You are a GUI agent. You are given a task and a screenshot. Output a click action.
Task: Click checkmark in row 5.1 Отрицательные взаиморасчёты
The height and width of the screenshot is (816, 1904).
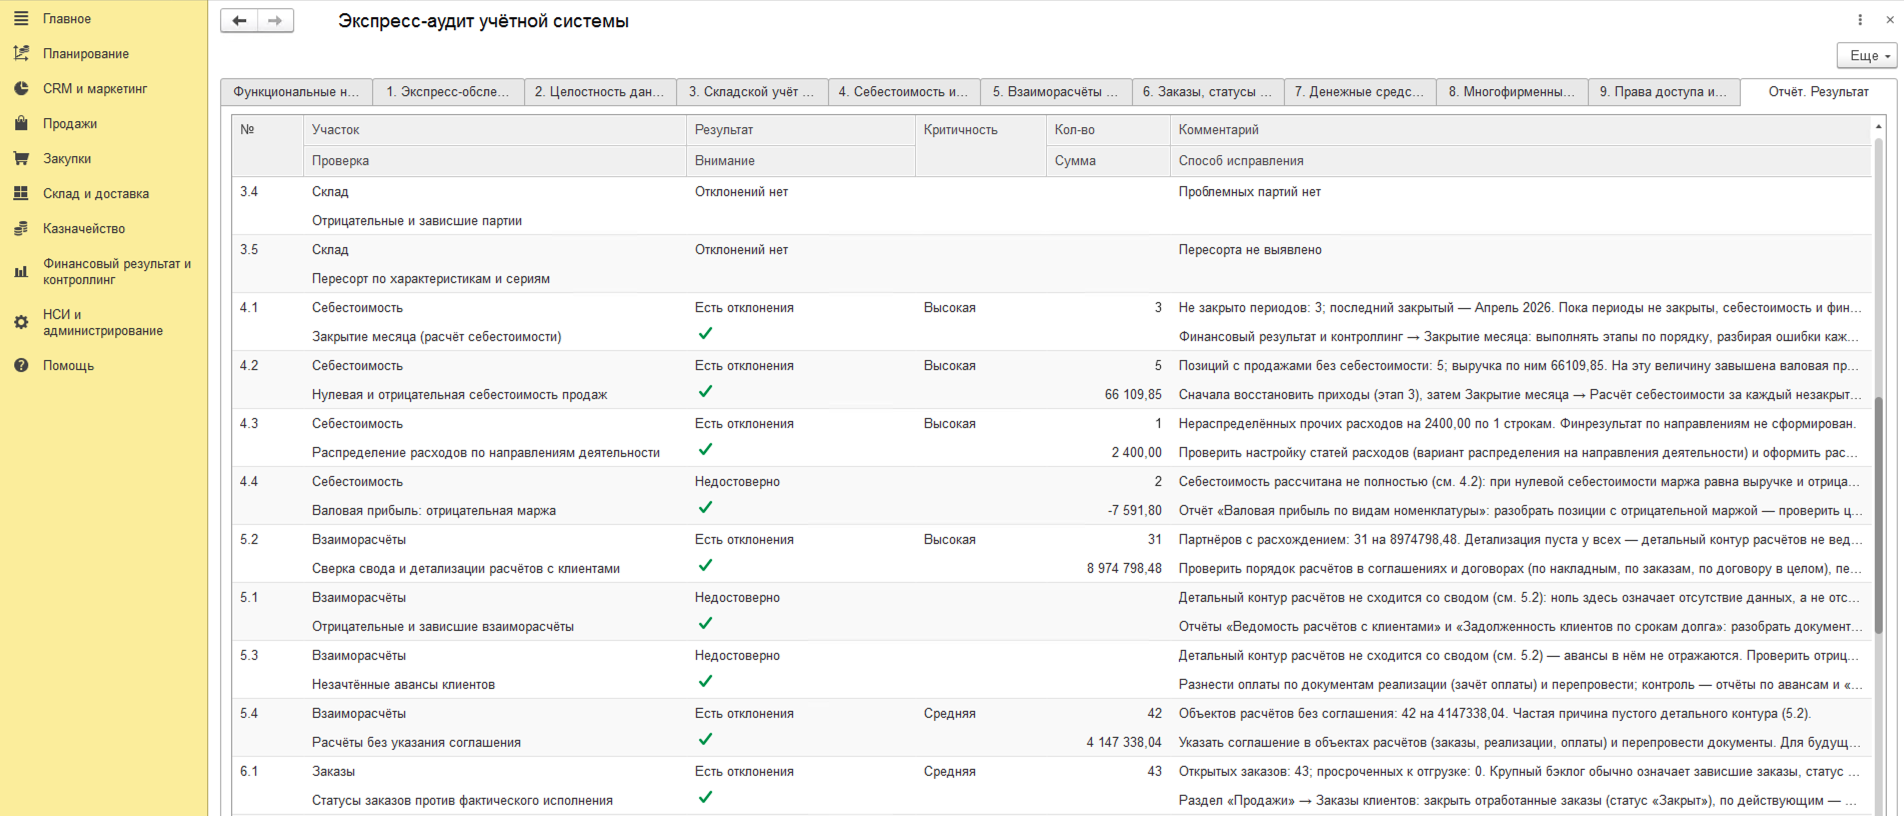tap(705, 624)
